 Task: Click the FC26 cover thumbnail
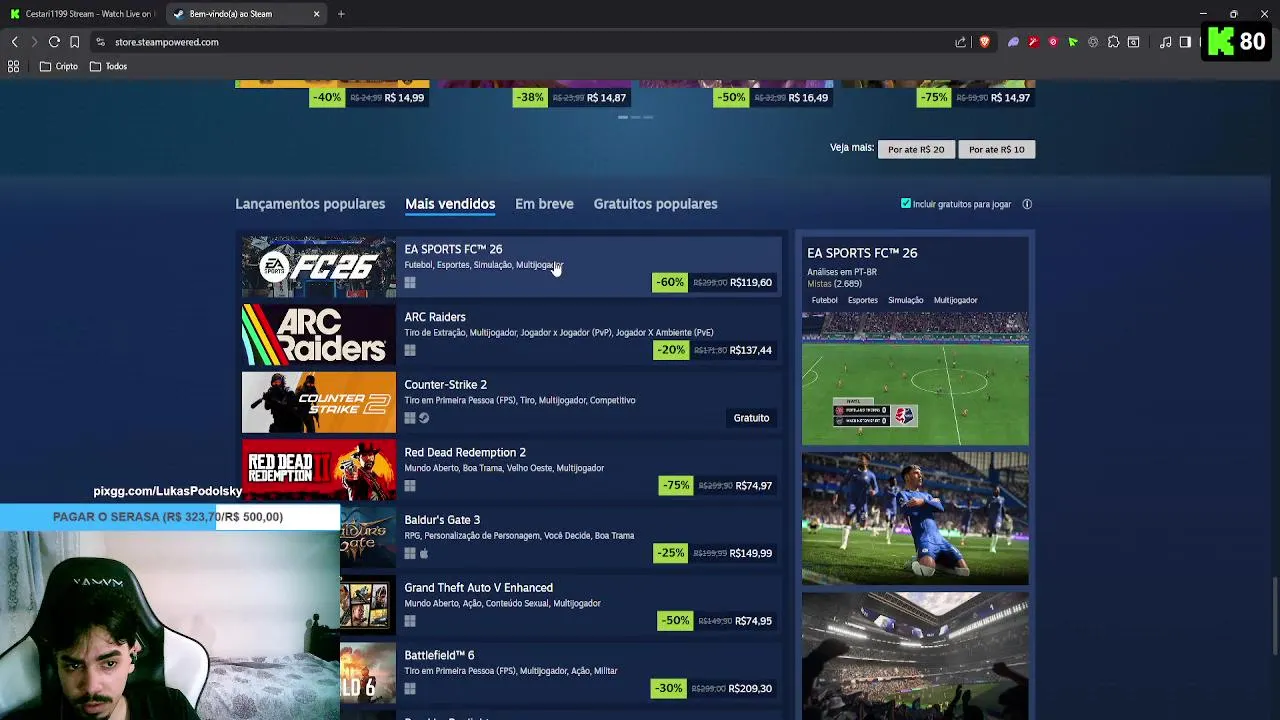pyautogui.click(x=319, y=267)
